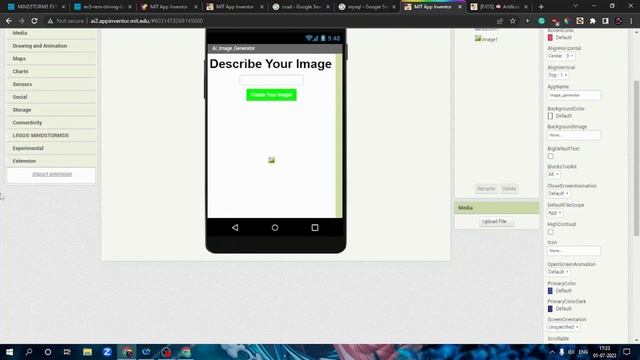
Task: Open the AlignHorizontal Center dropdown
Action: coord(561,56)
